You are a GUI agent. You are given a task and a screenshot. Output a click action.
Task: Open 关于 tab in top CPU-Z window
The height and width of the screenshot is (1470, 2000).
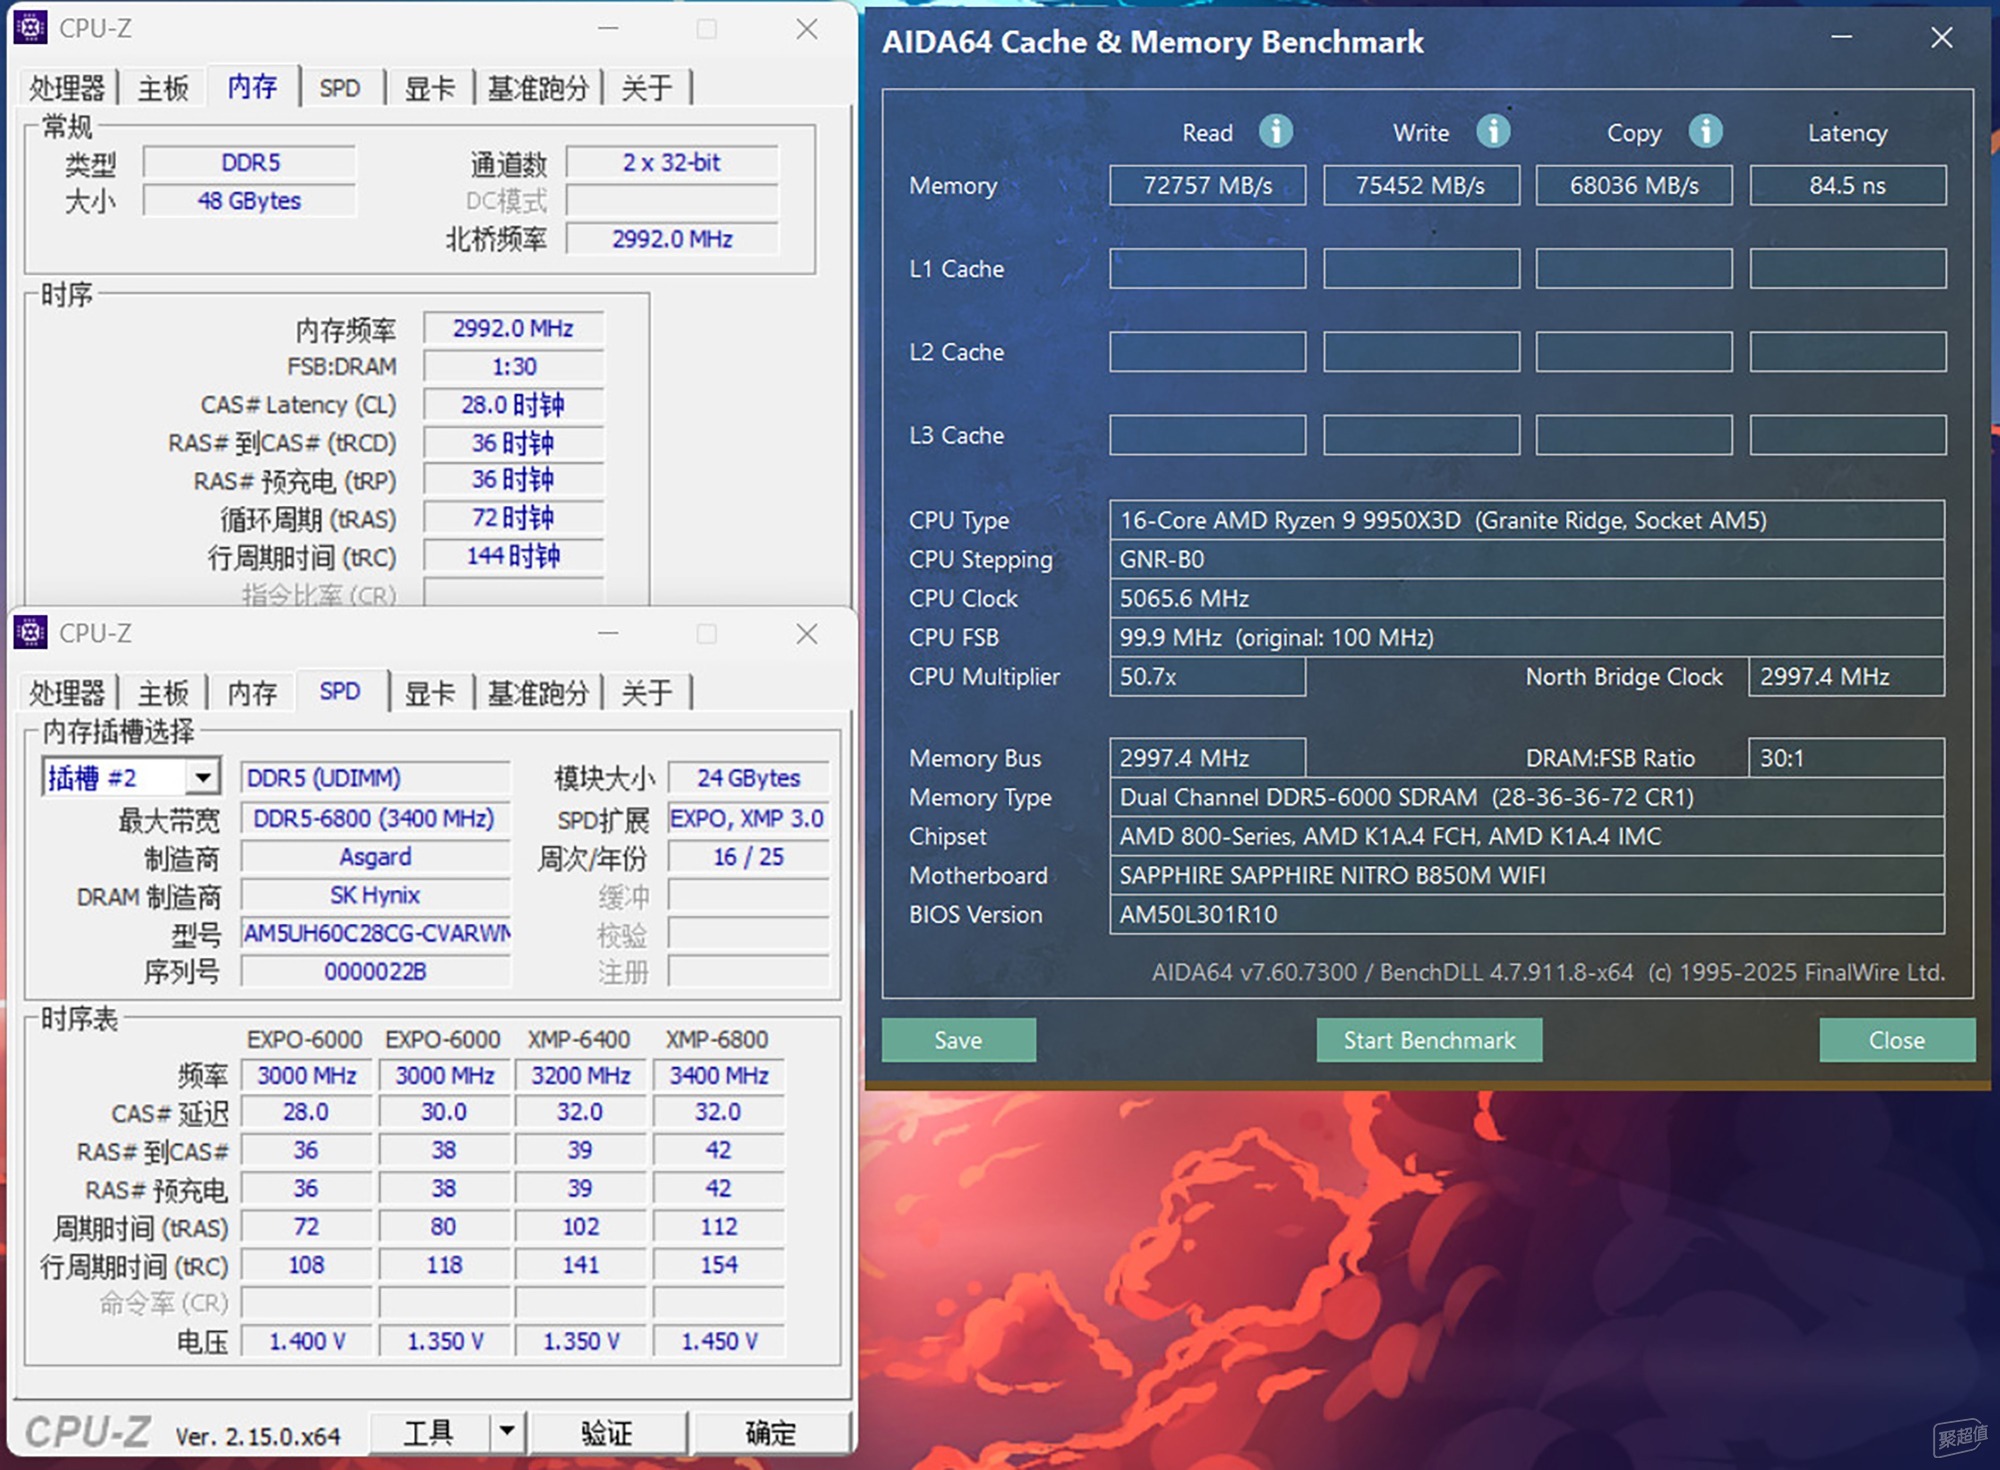[x=647, y=88]
